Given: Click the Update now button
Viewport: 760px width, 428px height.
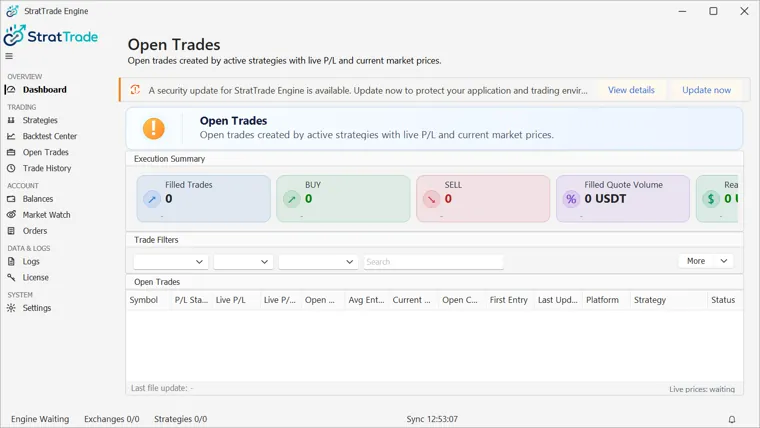Looking at the screenshot, I should coord(706,90).
